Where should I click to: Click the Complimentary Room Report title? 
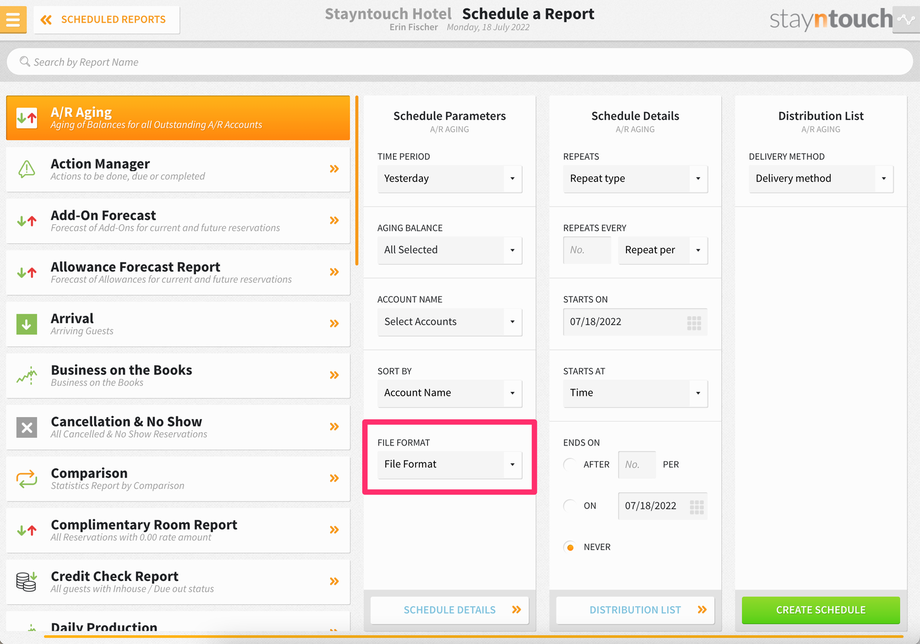tap(144, 525)
